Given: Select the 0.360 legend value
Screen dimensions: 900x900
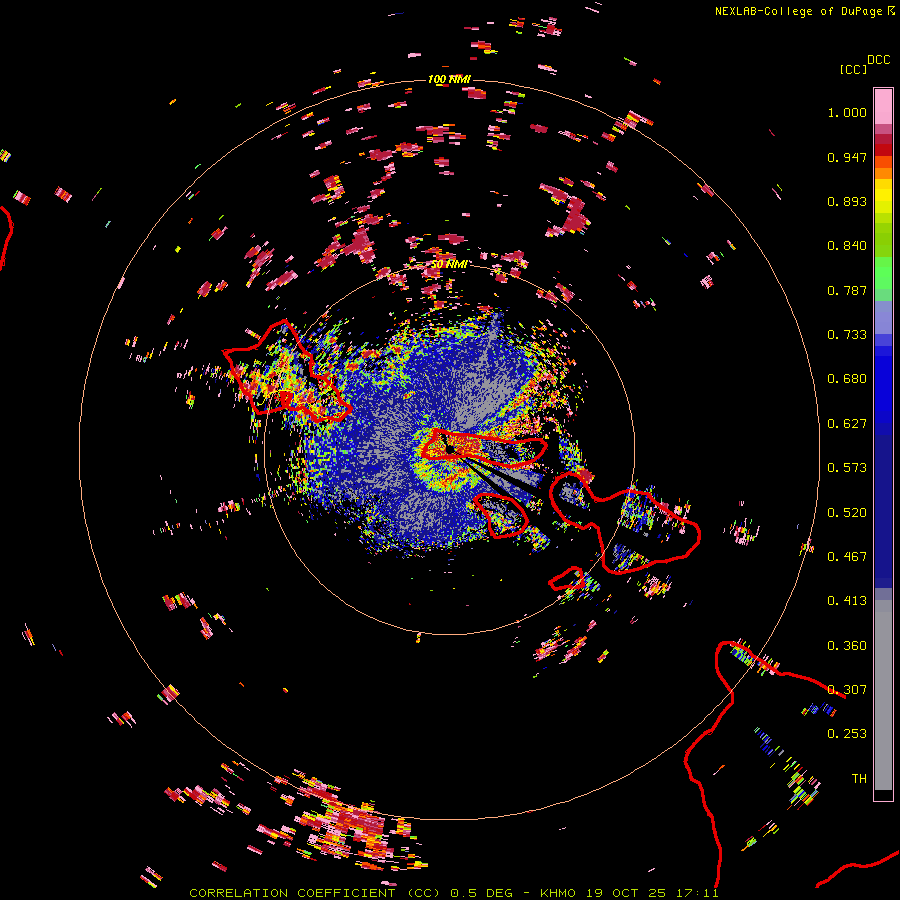Looking at the screenshot, I should tap(847, 646).
